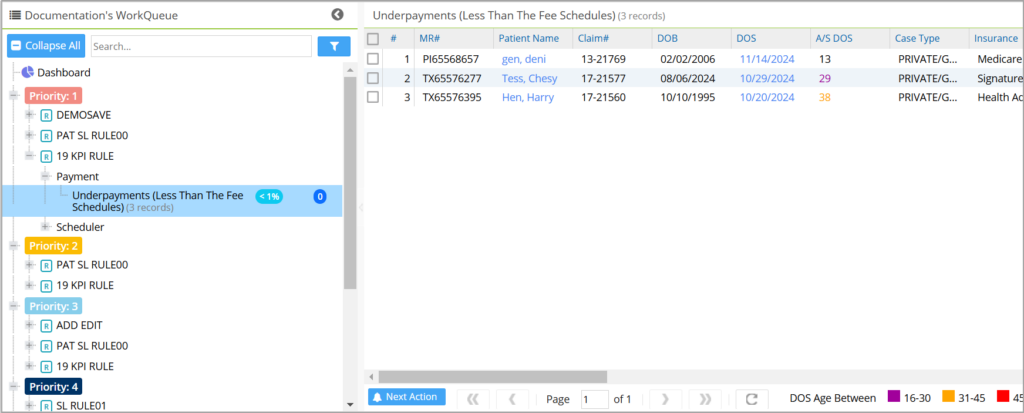Open DOS 10/20/2024 link
The width and height of the screenshot is (1024, 413).
[x=767, y=97]
